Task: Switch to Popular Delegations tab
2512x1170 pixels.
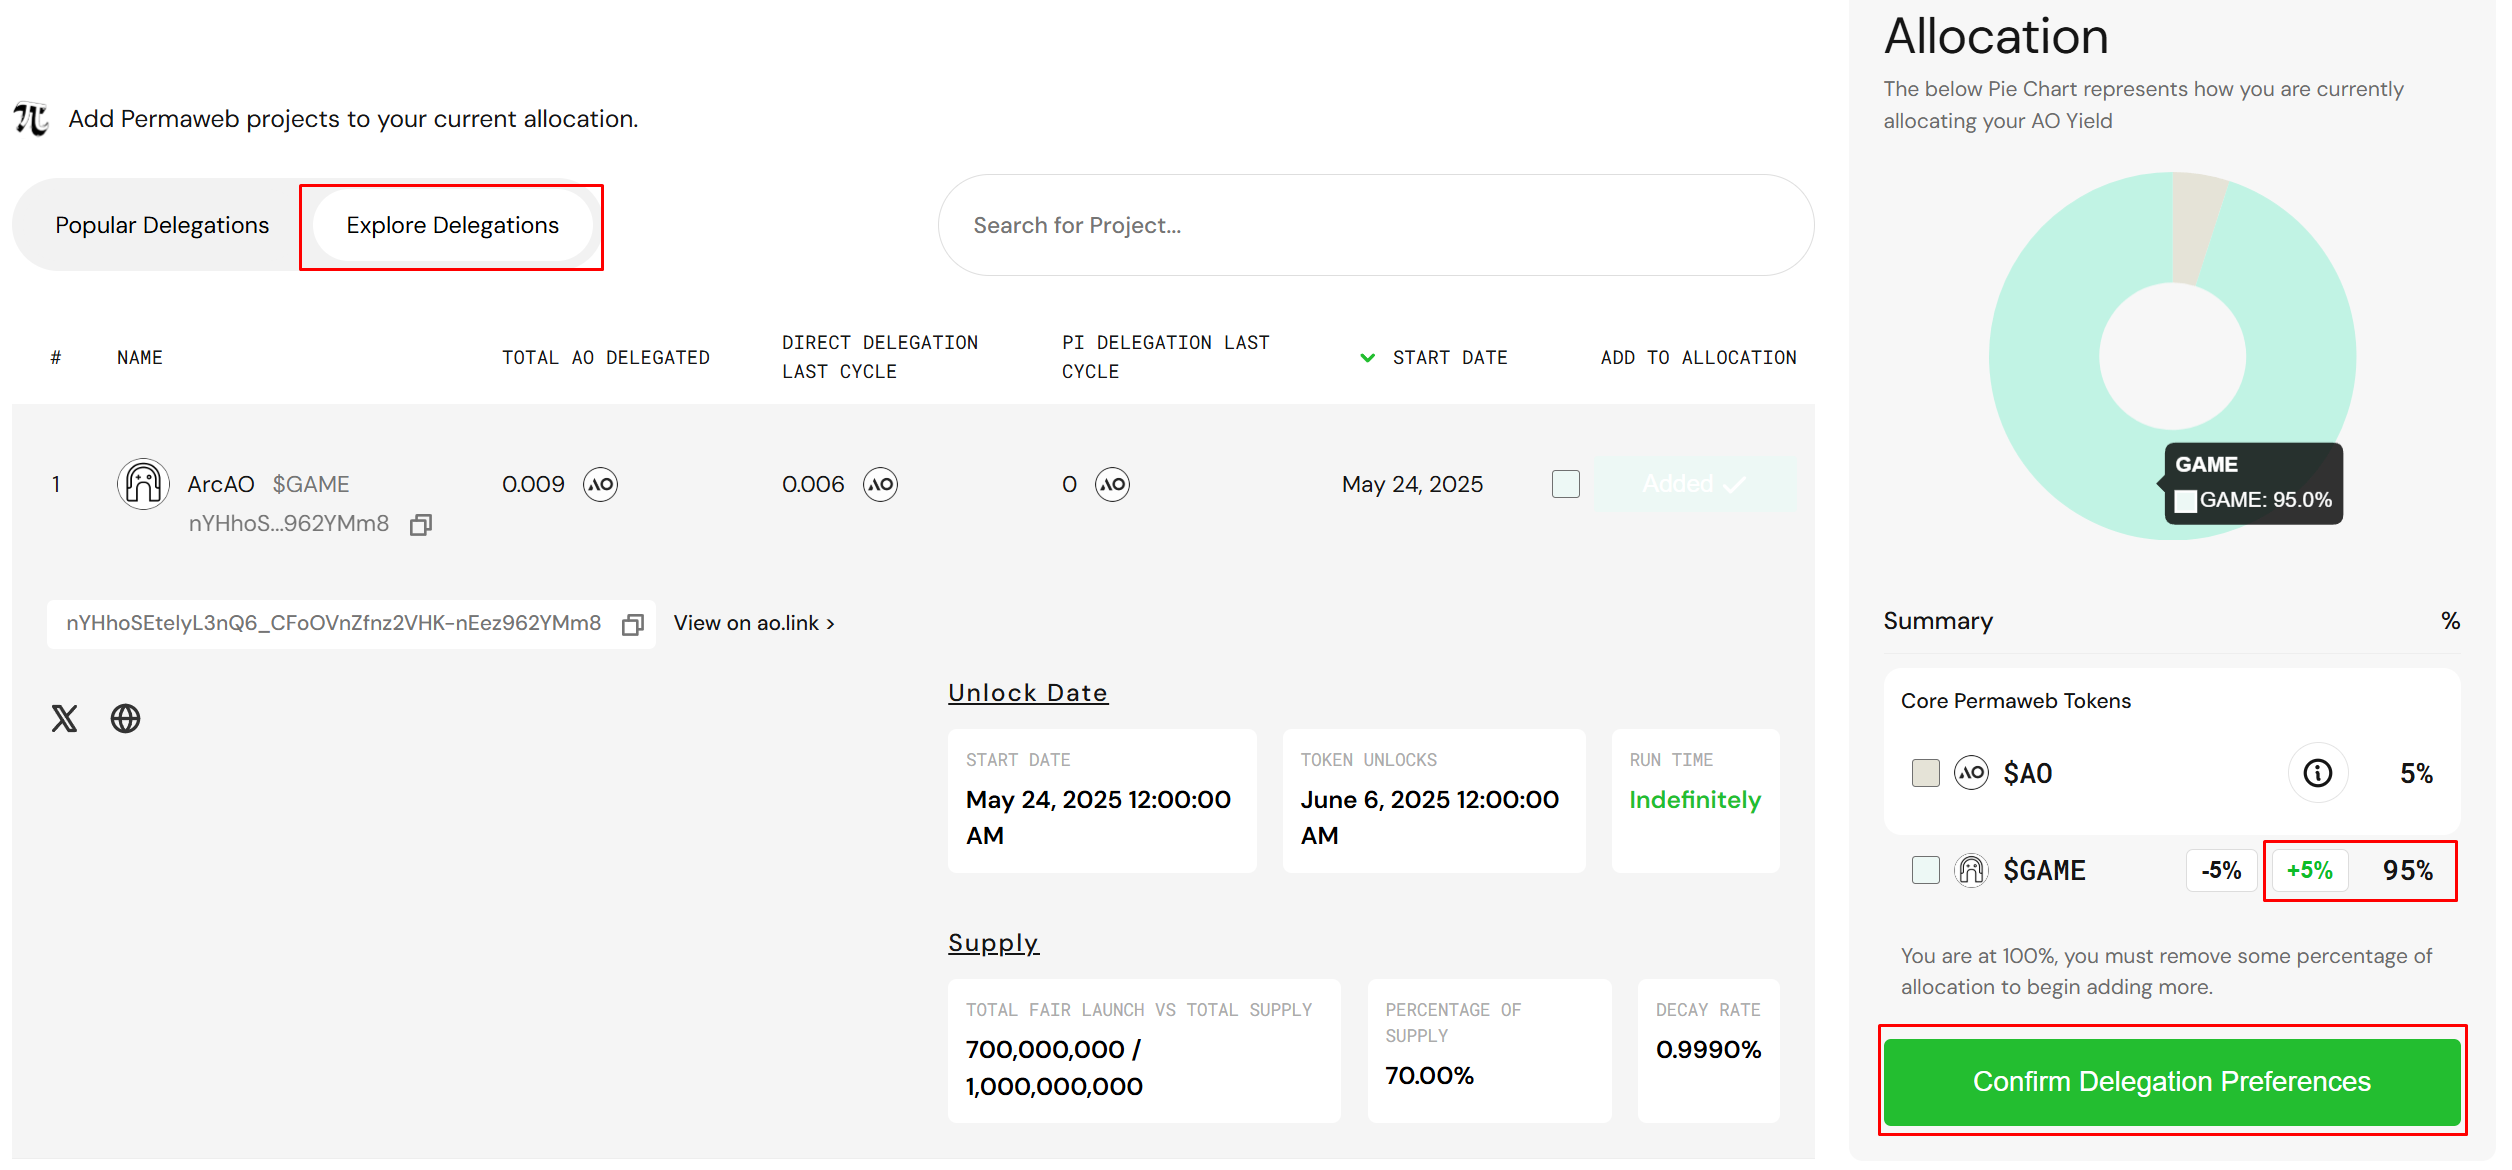Action: tap(162, 224)
